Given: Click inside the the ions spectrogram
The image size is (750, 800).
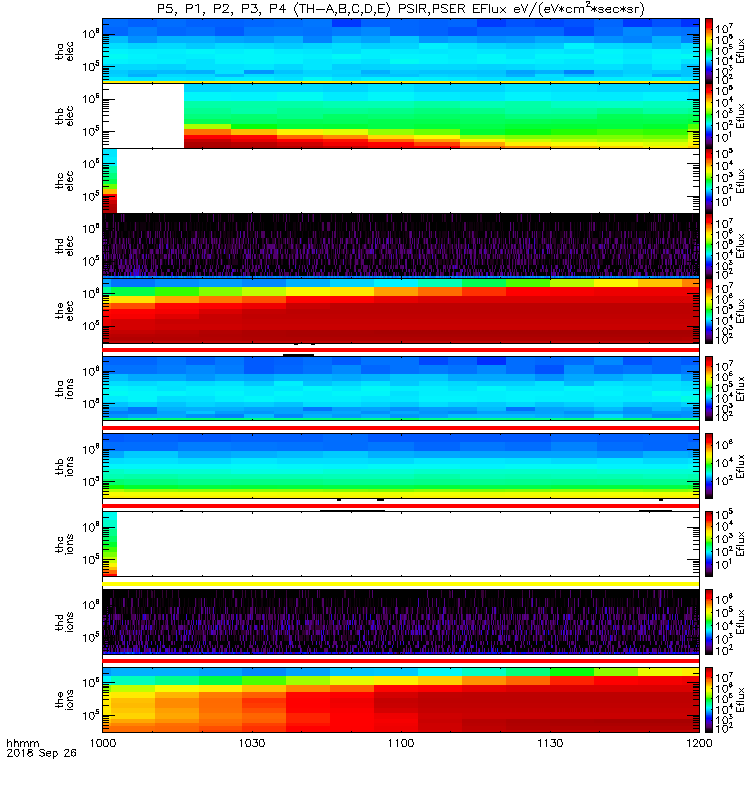Looking at the screenshot, I should 401,699.
